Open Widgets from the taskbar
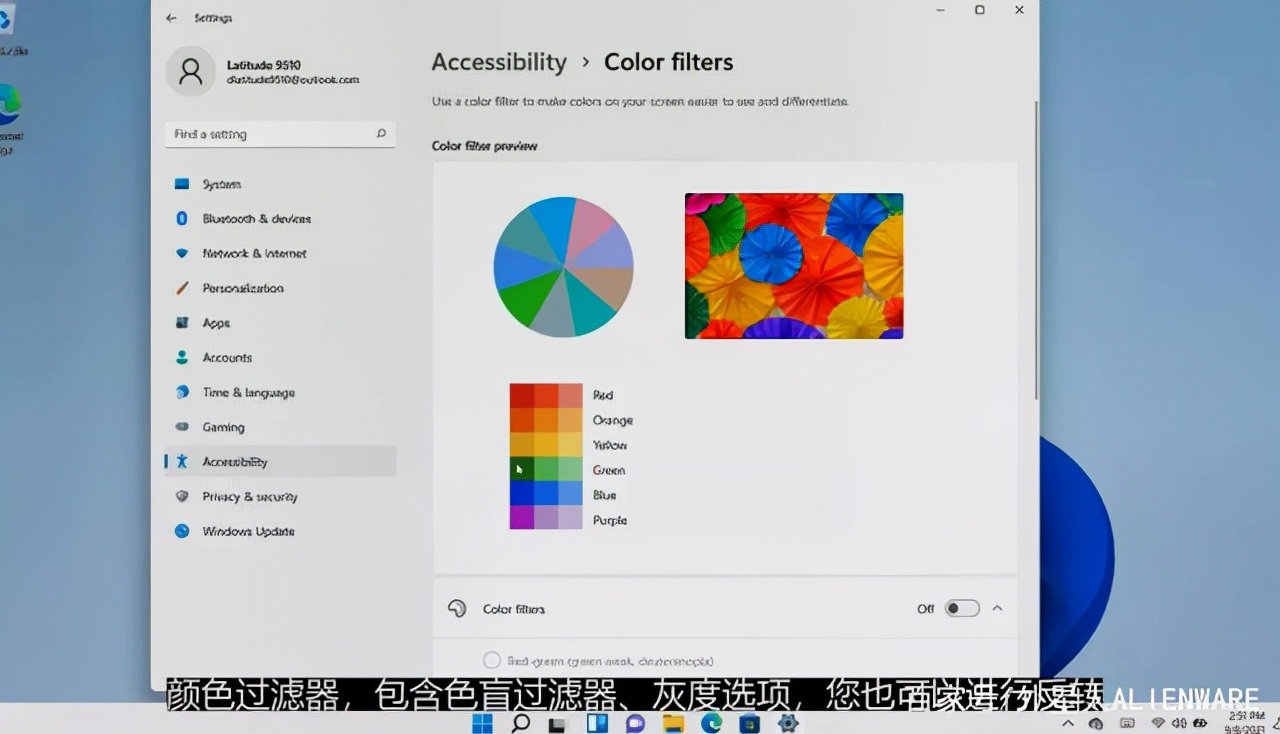The width and height of the screenshot is (1280, 734). coord(597,723)
